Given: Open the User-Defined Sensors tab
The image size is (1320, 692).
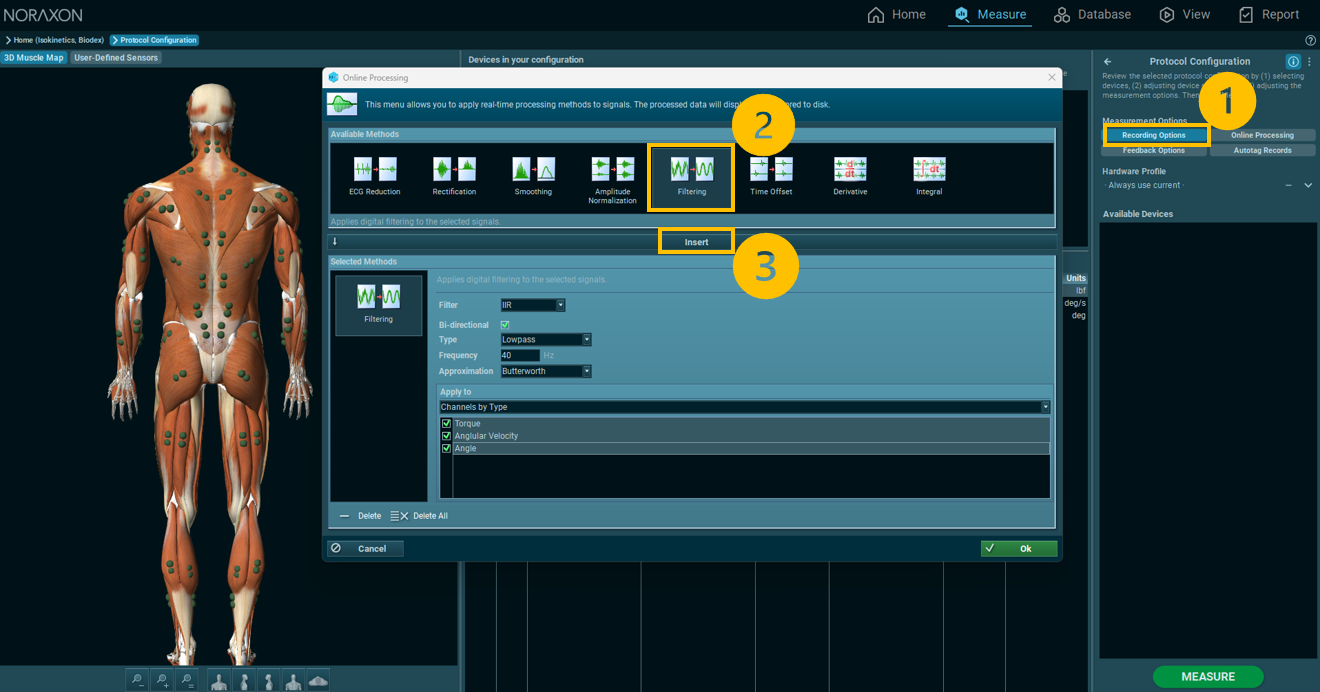Looking at the screenshot, I should (116, 58).
